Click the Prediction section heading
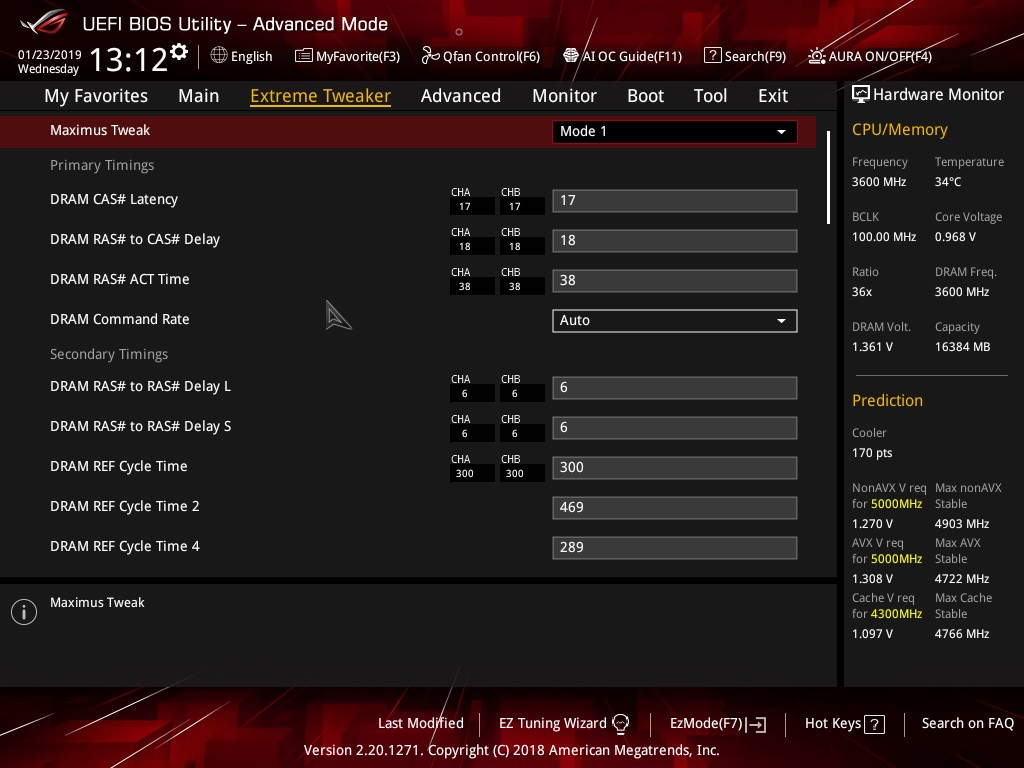The height and width of the screenshot is (768, 1024). pos(888,400)
